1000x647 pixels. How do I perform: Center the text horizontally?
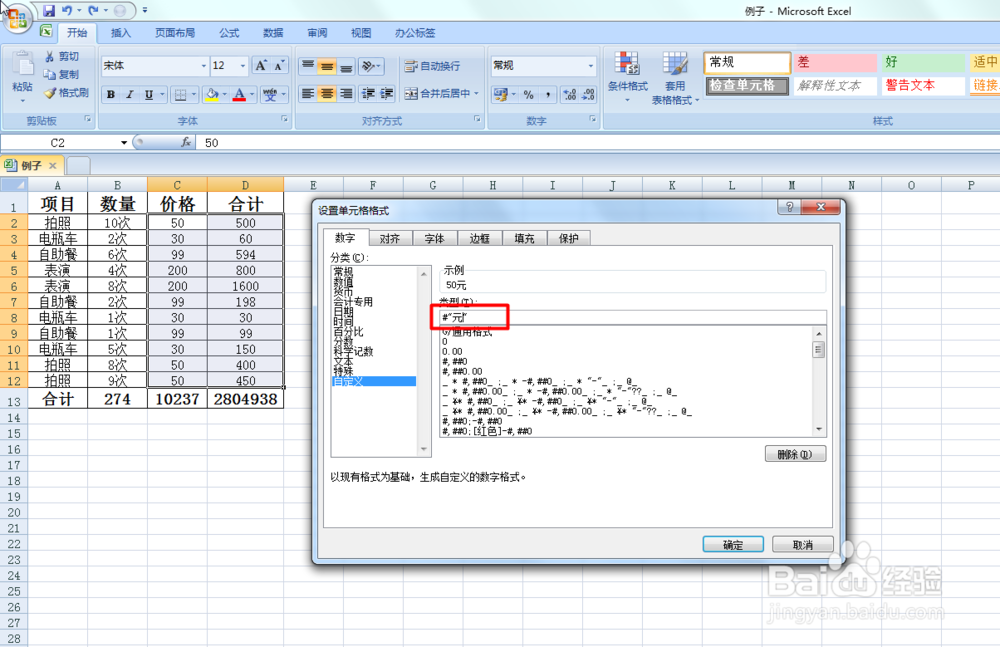pos(327,94)
